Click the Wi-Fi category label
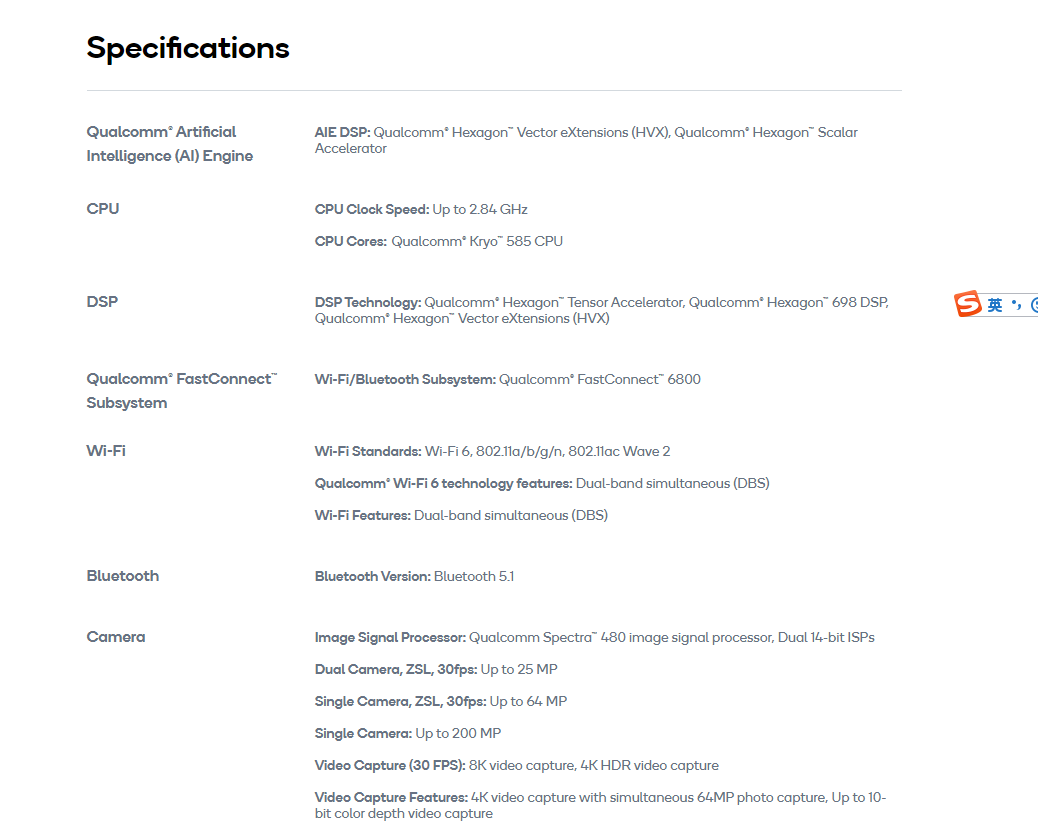This screenshot has height=823, width=1038. click(x=106, y=451)
